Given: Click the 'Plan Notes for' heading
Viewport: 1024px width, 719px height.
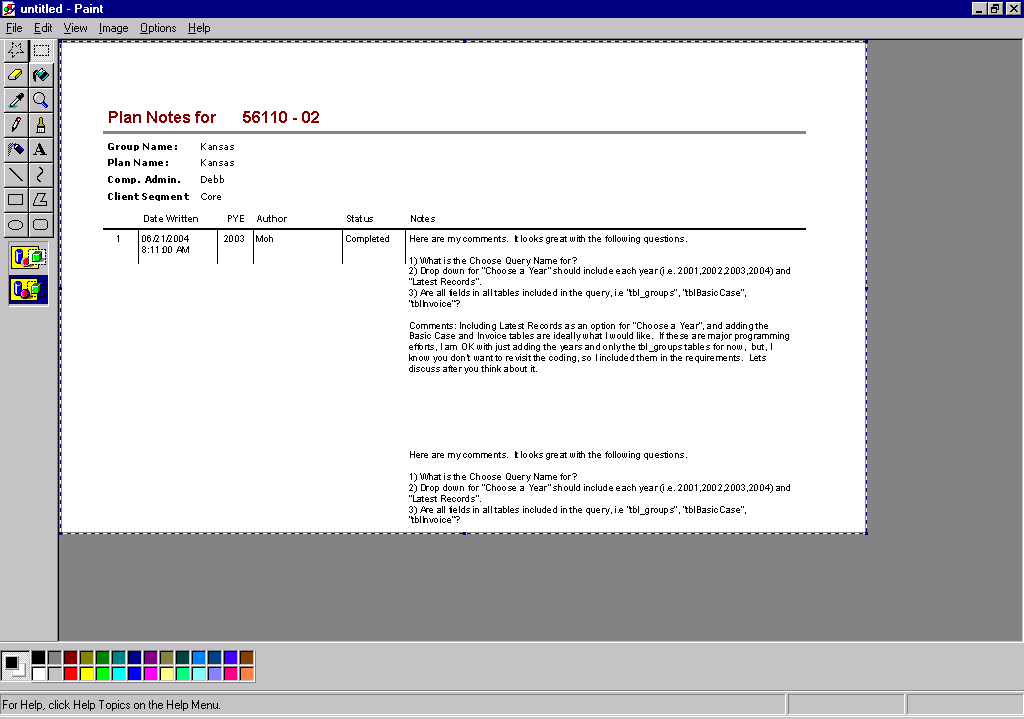Looking at the screenshot, I should 161,118.
